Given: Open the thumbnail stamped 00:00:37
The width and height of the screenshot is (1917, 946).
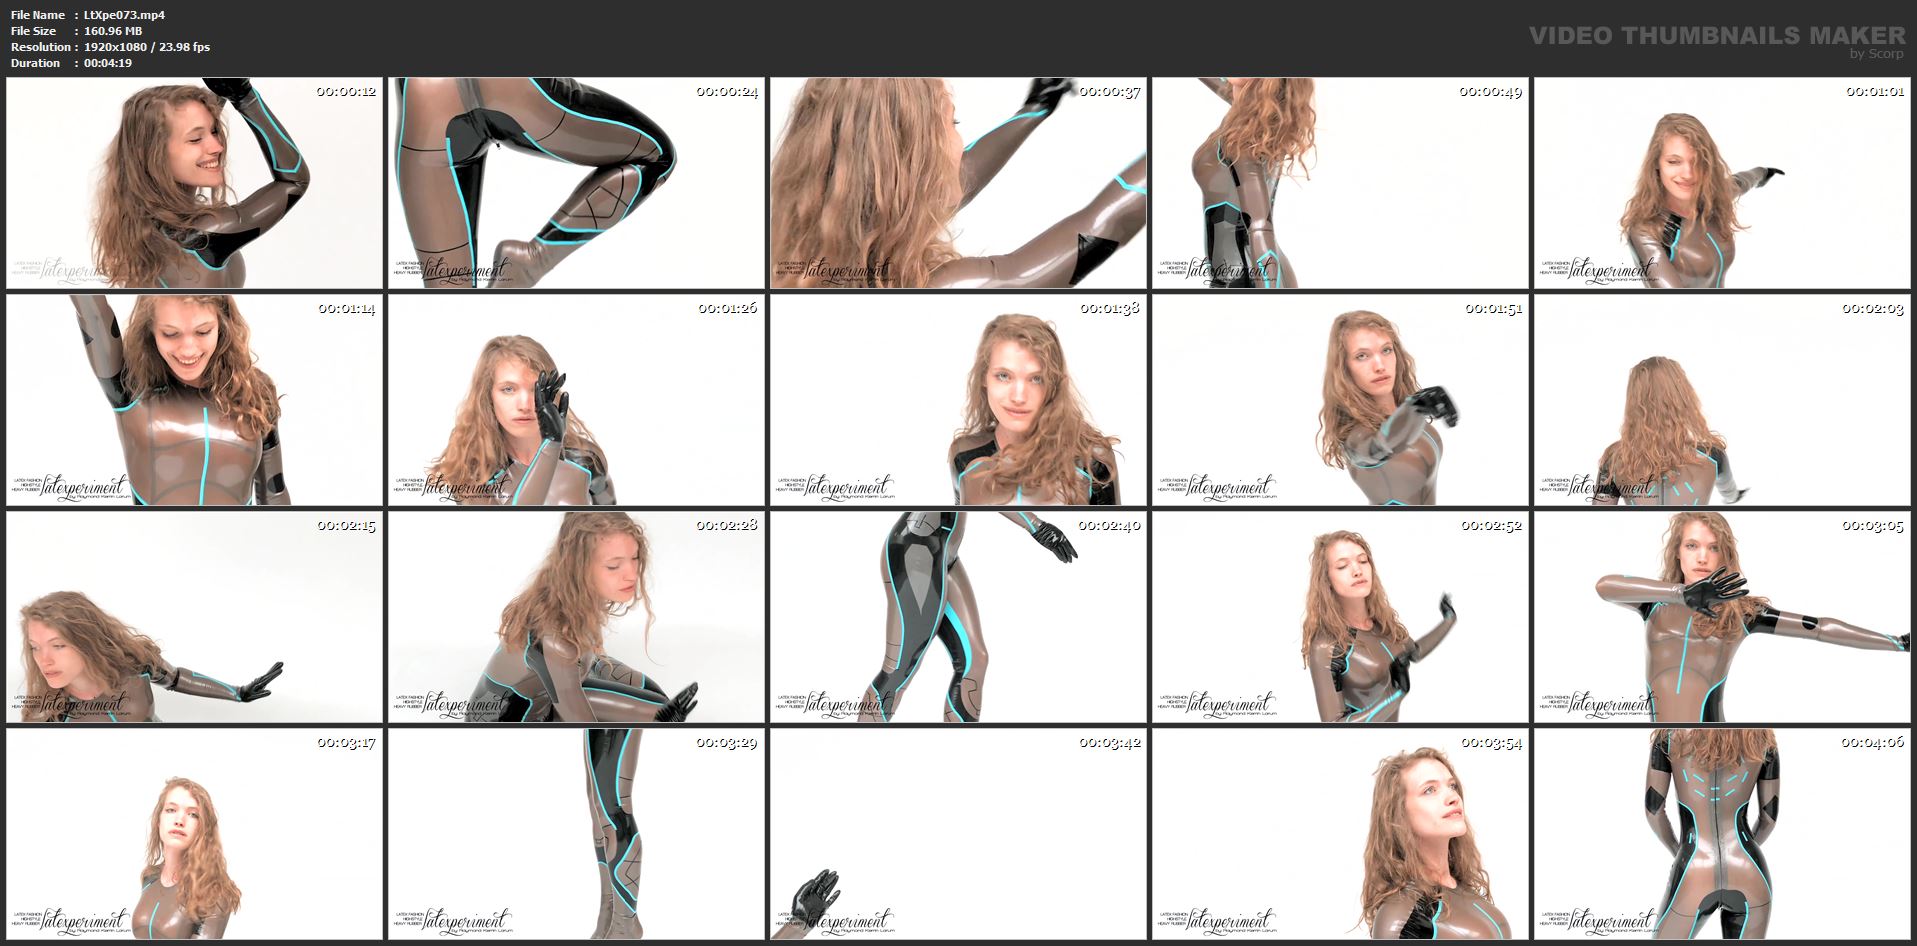Looking at the screenshot, I should (x=958, y=183).
